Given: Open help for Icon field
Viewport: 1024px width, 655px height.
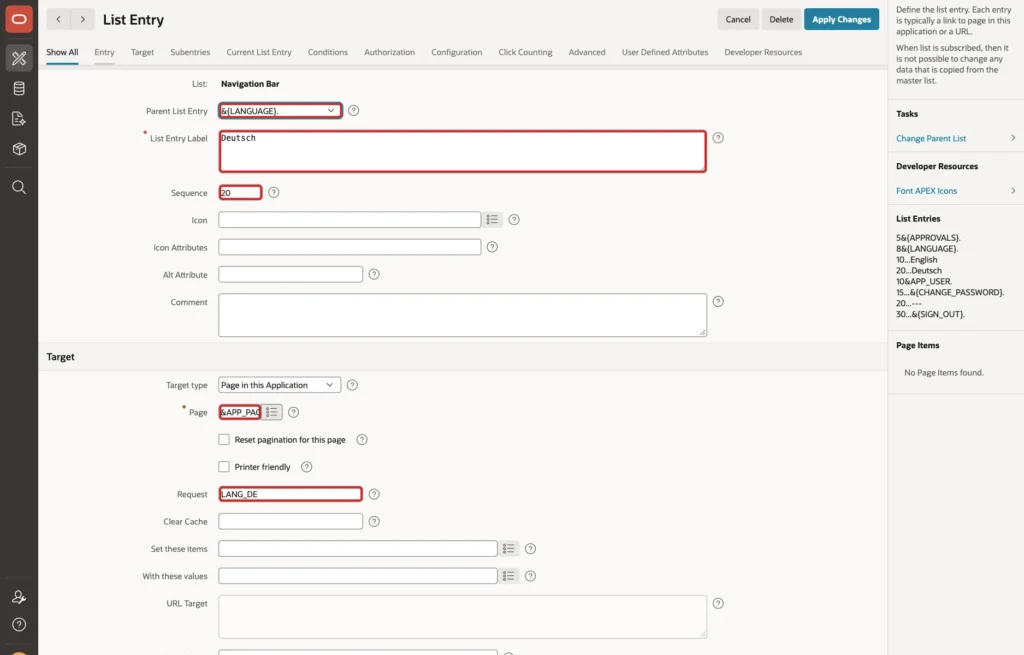Looking at the screenshot, I should pyautogui.click(x=514, y=220).
